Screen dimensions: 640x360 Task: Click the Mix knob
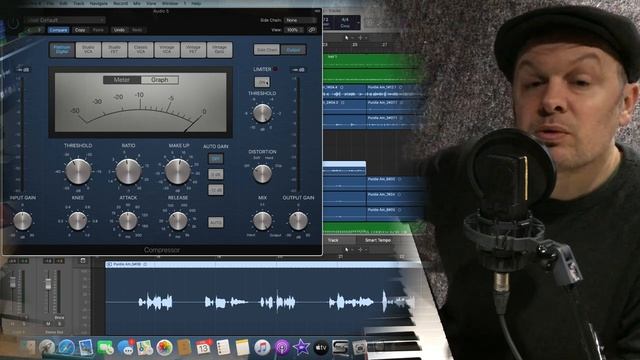coord(262,221)
